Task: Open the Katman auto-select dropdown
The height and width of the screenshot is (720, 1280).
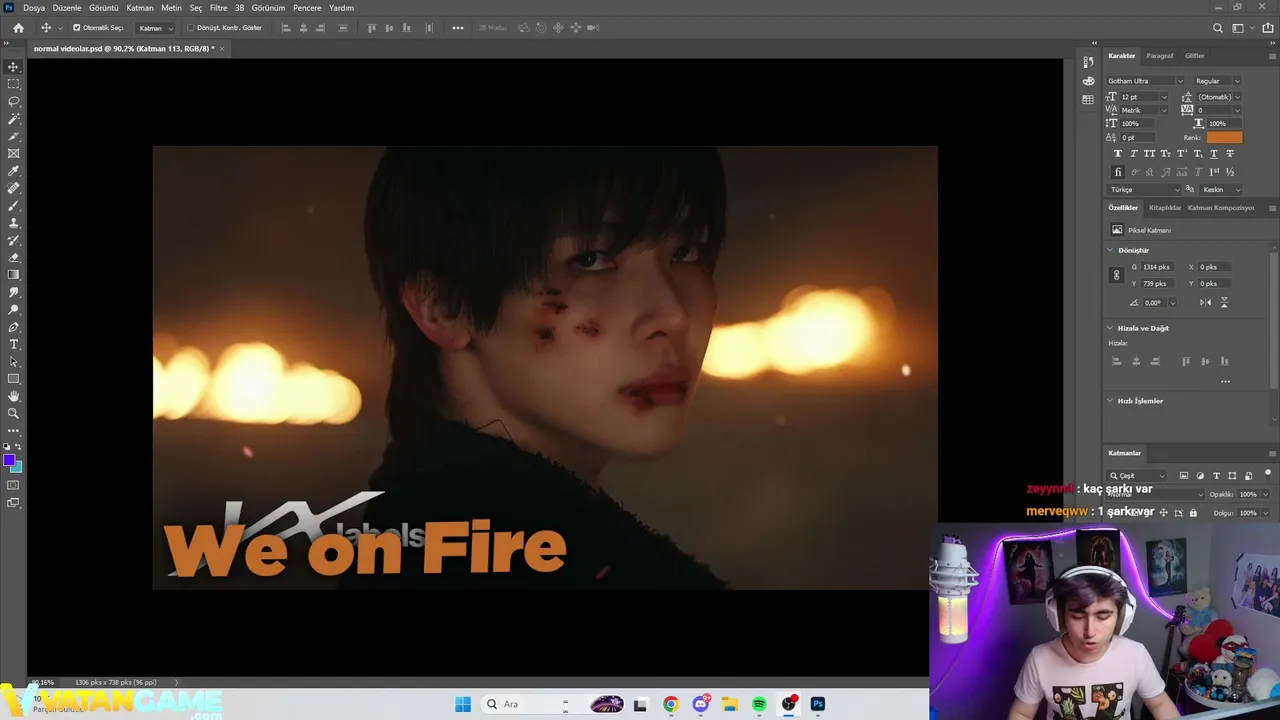Action: [x=155, y=28]
